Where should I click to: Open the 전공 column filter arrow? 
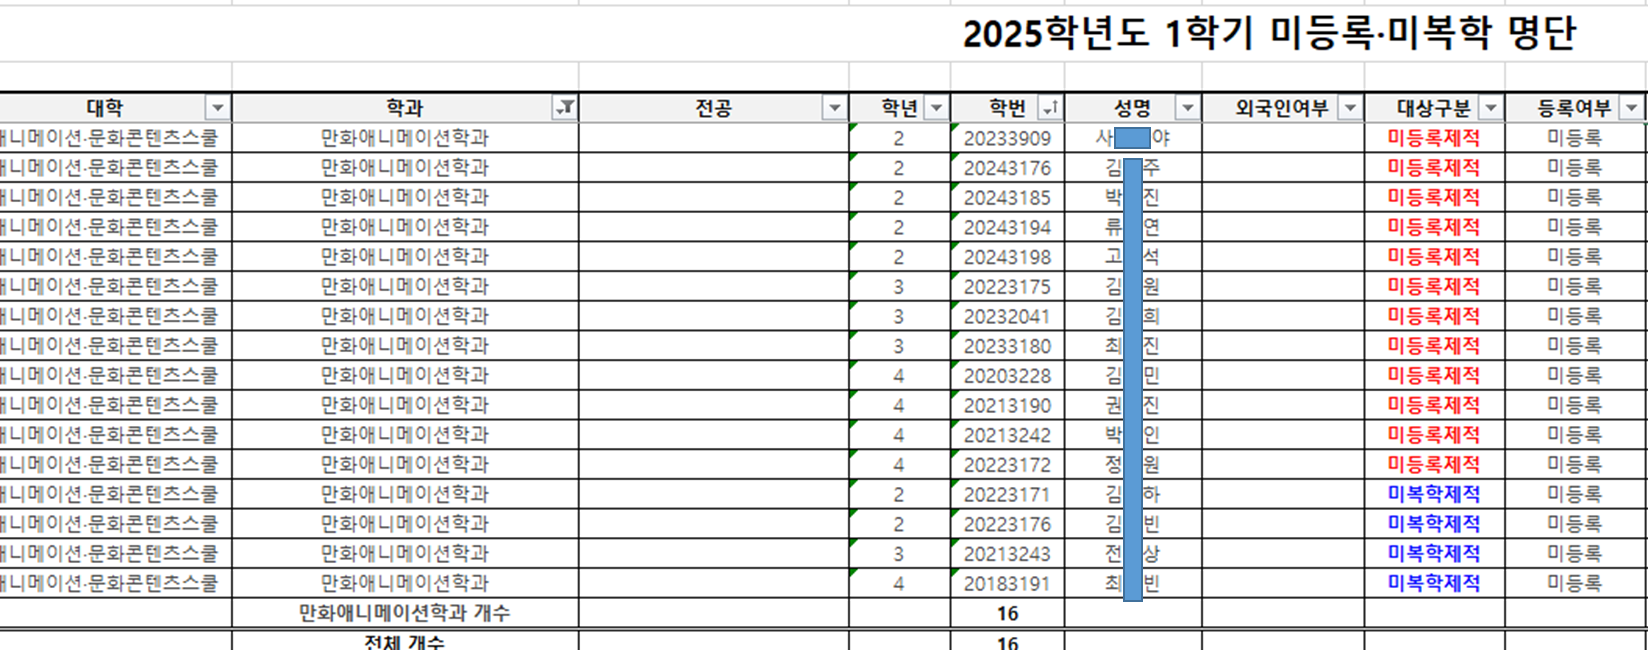coord(834,108)
